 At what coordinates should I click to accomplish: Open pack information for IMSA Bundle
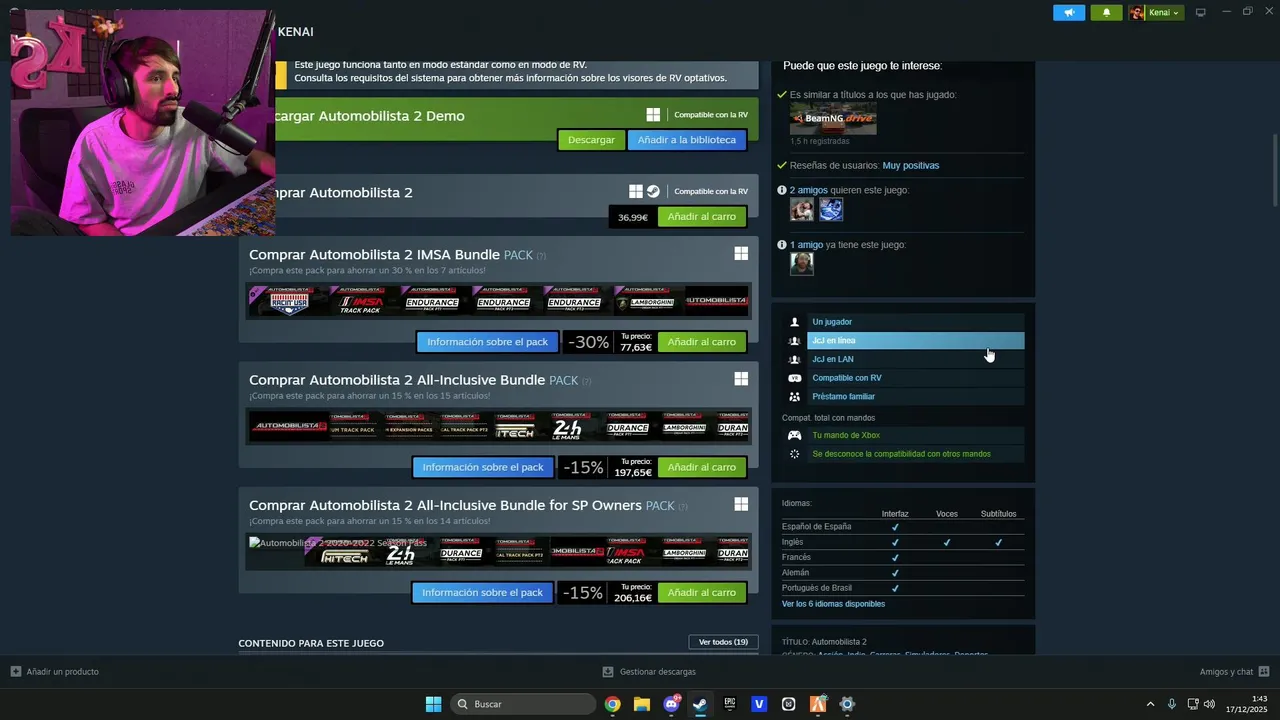(x=487, y=342)
